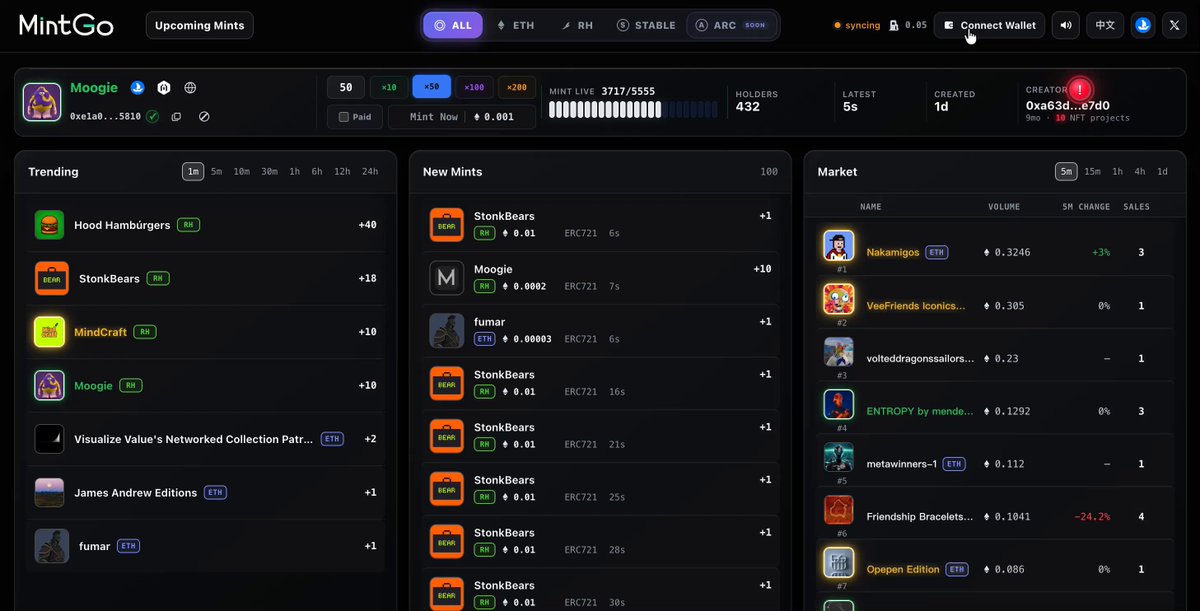1200x611 pixels.
Task: Click the James Andrew Editions thumbnail
Action: (49, 492)
